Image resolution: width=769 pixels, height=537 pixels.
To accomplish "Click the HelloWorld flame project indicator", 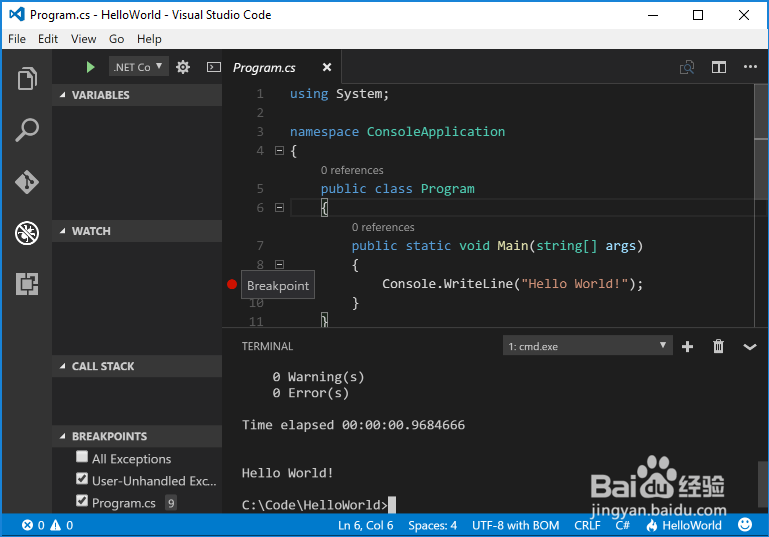I will coord(684,525).
